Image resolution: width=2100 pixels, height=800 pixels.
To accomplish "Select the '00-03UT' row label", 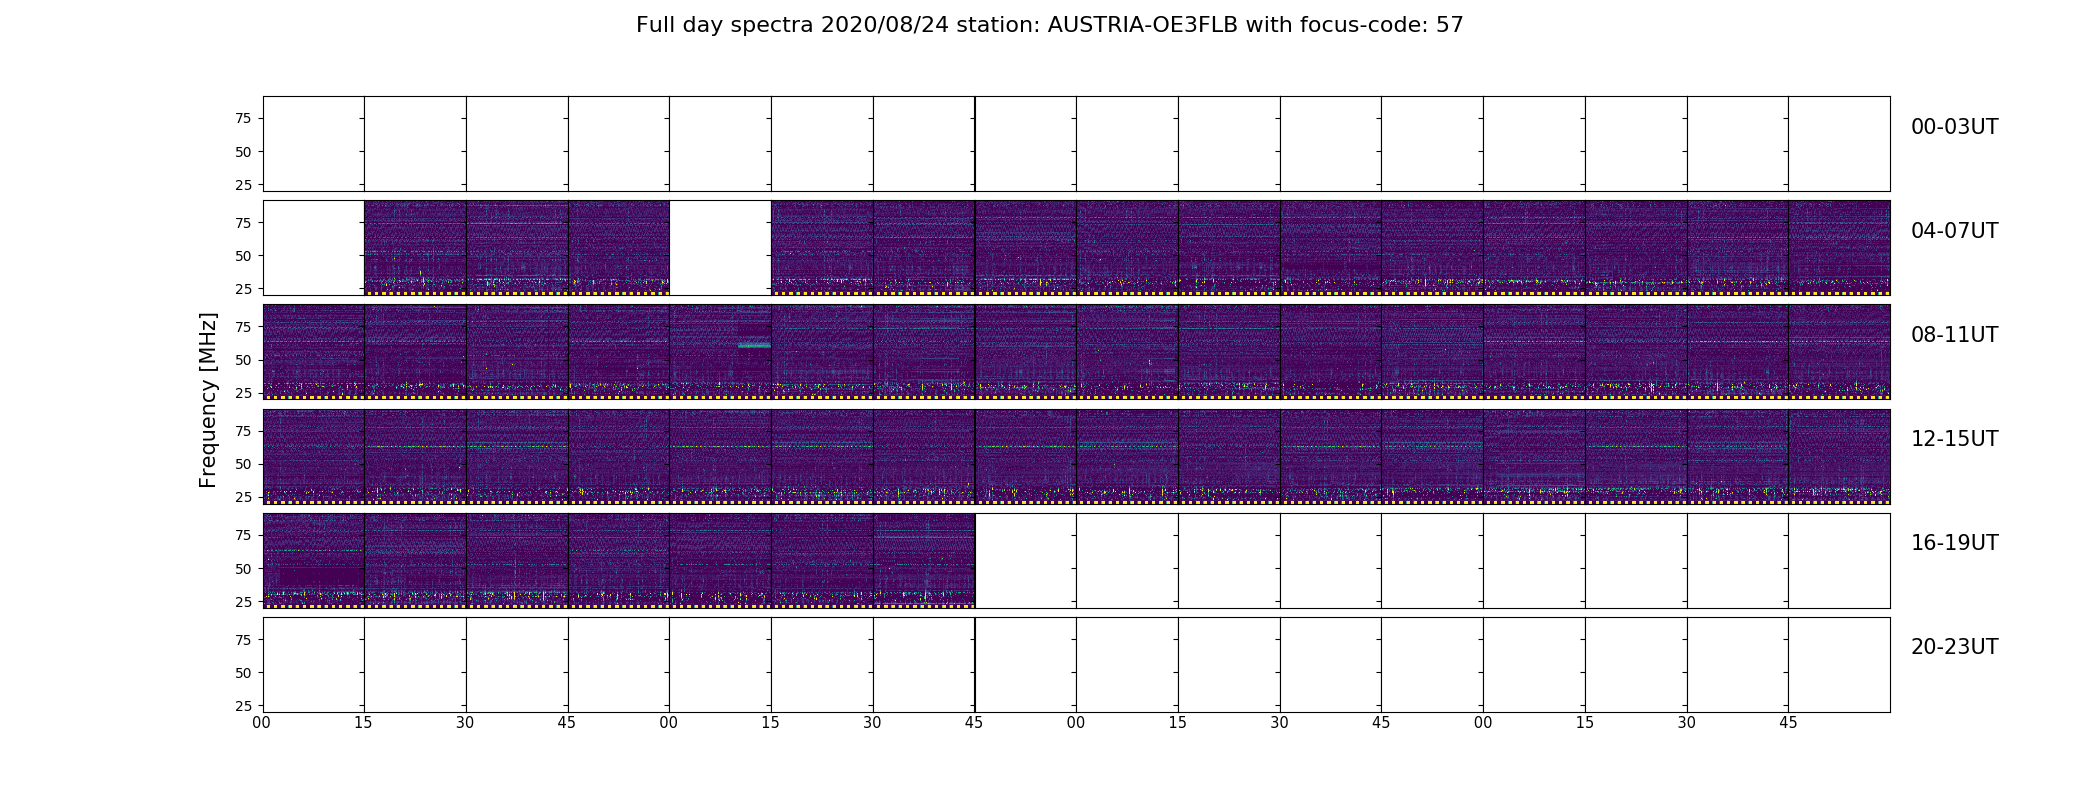I will [x=1954, y=127].
